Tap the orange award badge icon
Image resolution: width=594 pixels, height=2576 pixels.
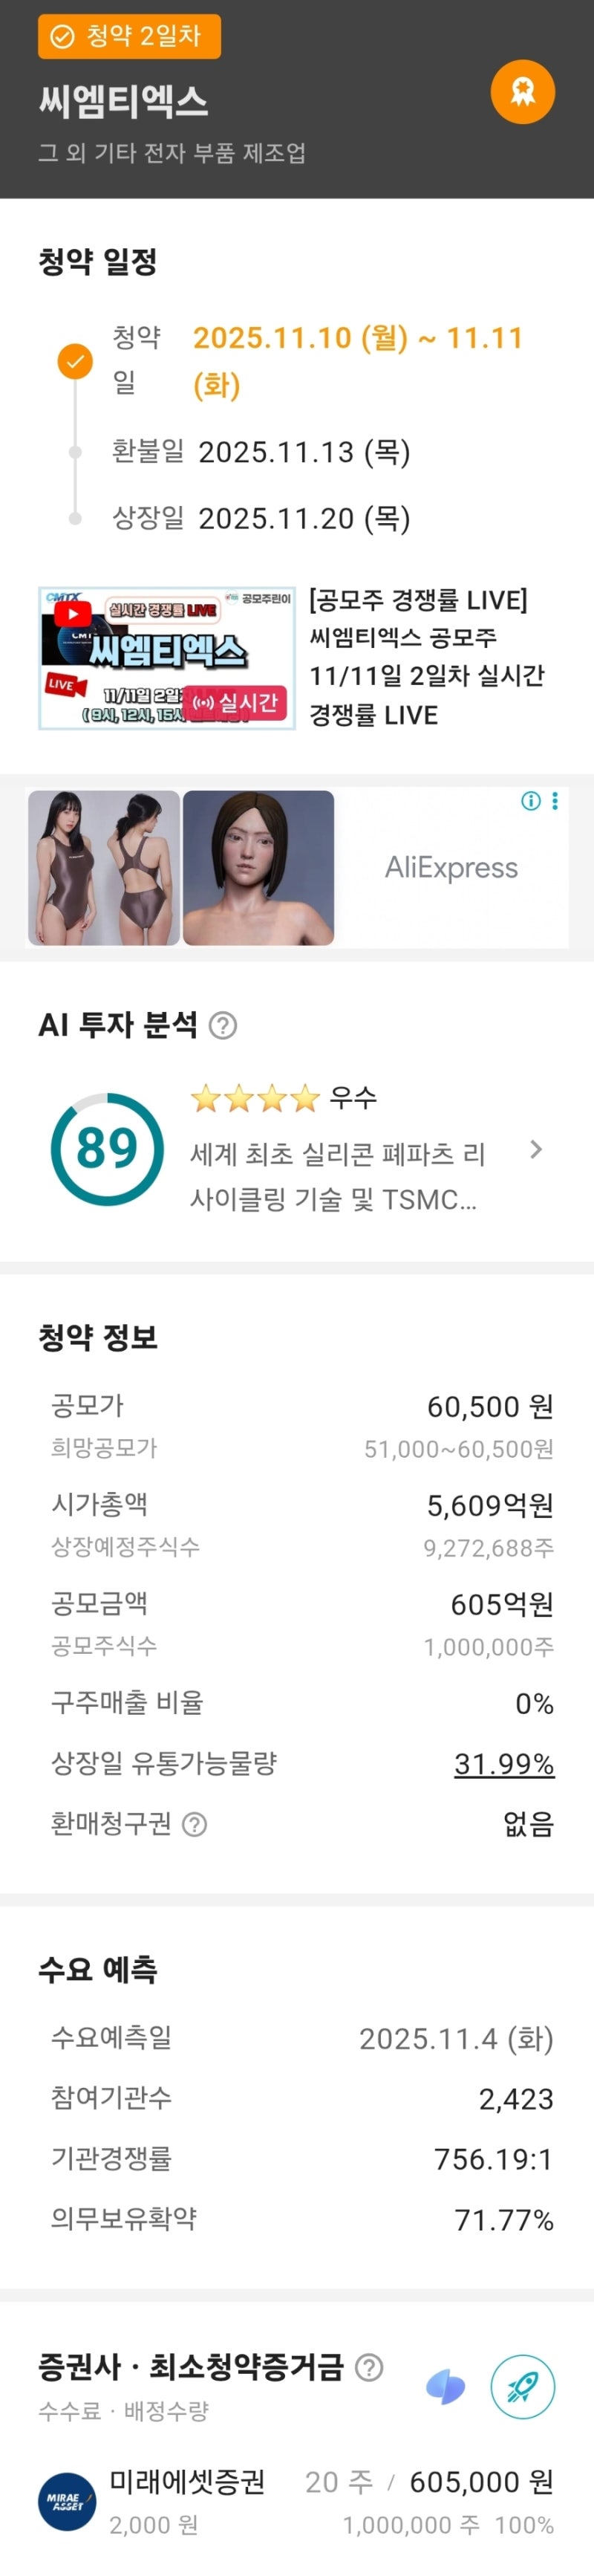click(x=522, y=92)
